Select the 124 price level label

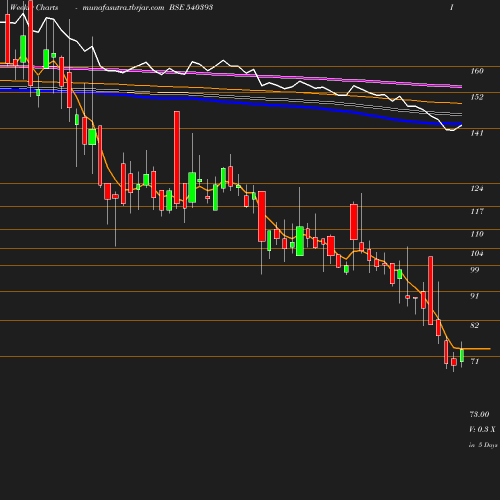click(477, 189)
